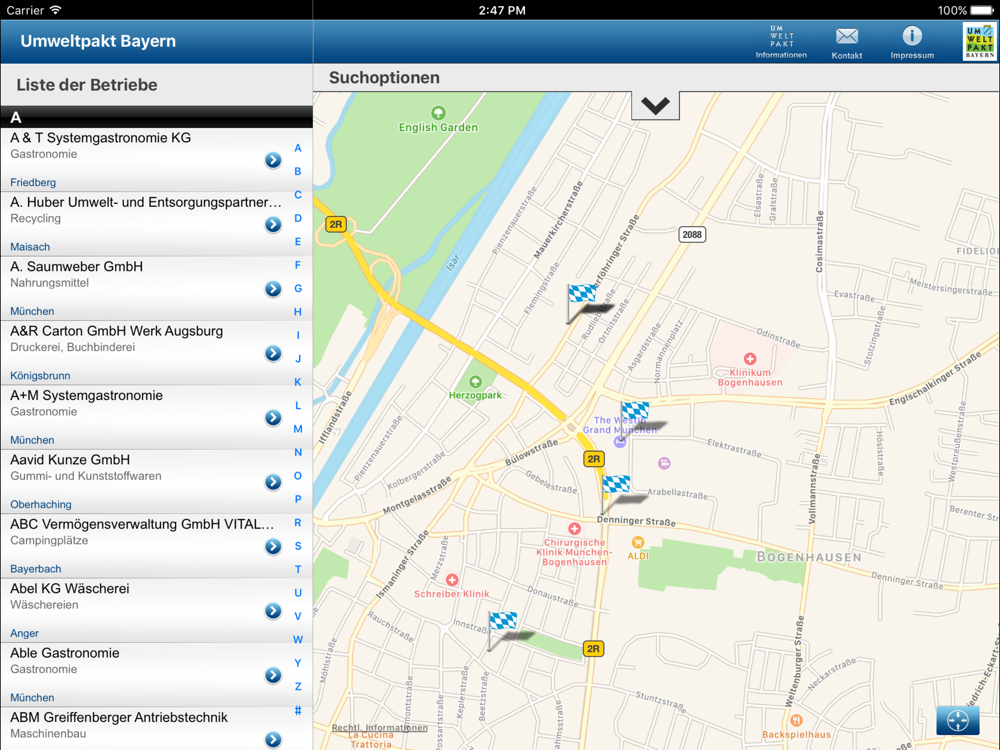Jump to letter G in index

298,288
